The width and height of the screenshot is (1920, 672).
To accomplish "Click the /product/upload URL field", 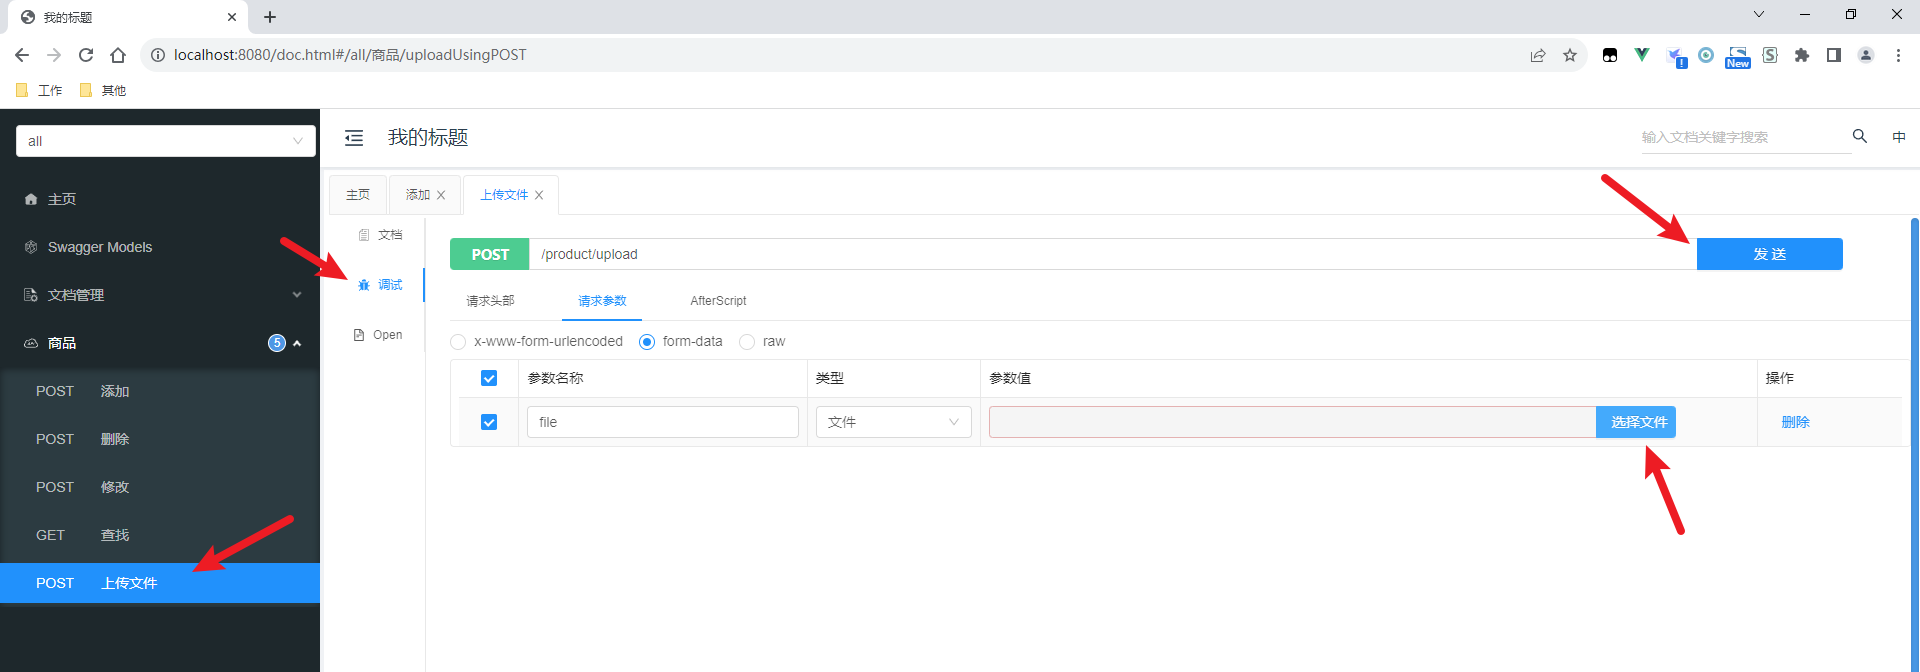I will tap(1113, 254).
